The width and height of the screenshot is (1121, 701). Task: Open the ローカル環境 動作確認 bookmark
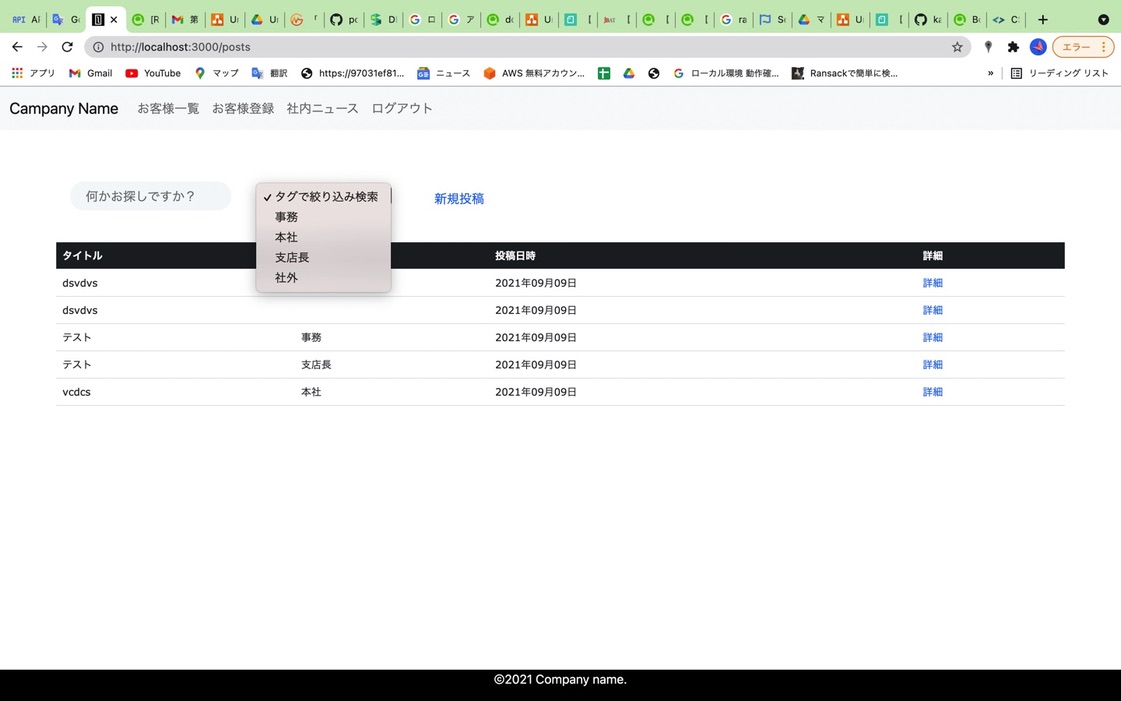pyautogui.click(x=726, y=73)
